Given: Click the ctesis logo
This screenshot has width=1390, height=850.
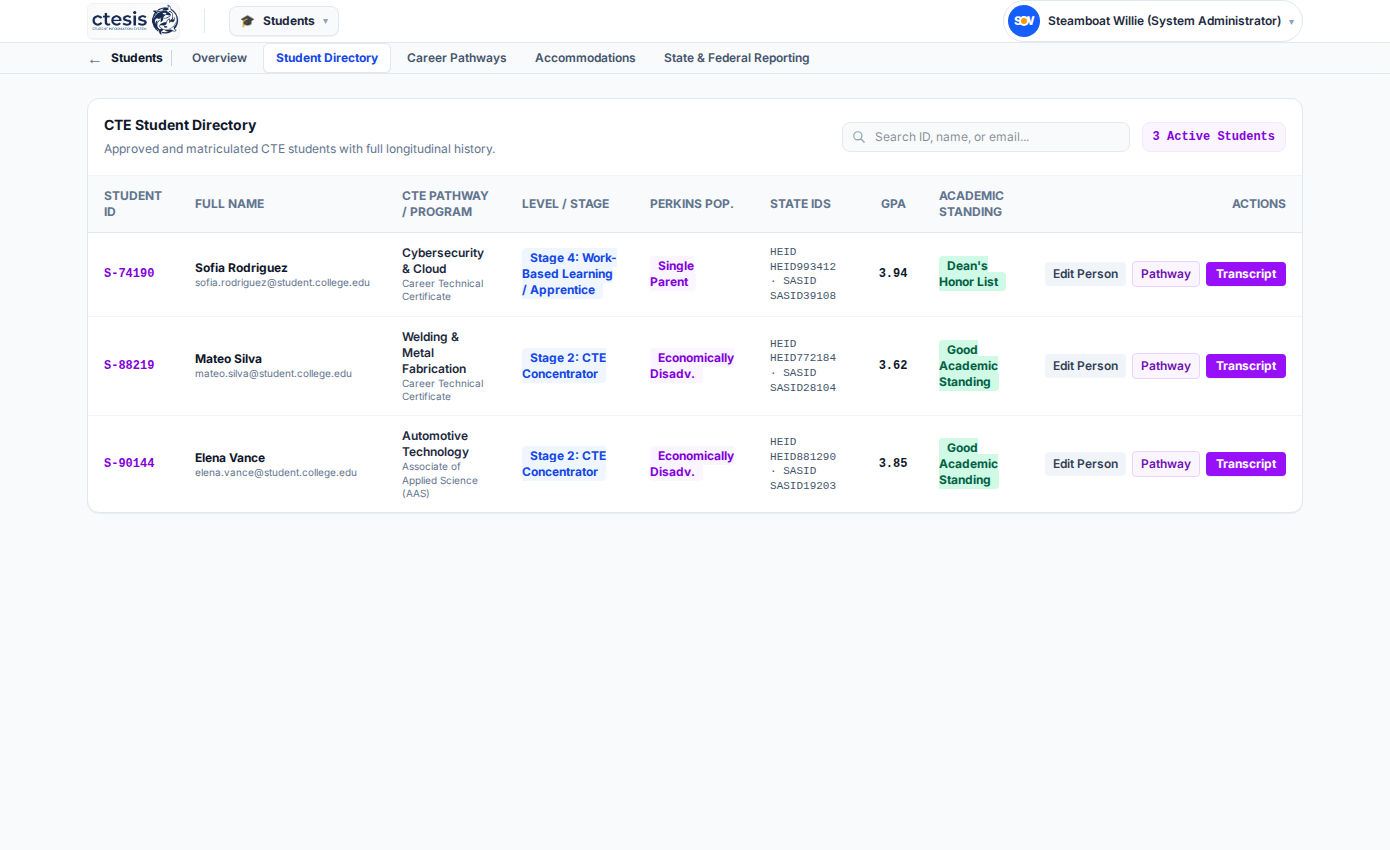Looking at the screenshot, I should [134, 20].
